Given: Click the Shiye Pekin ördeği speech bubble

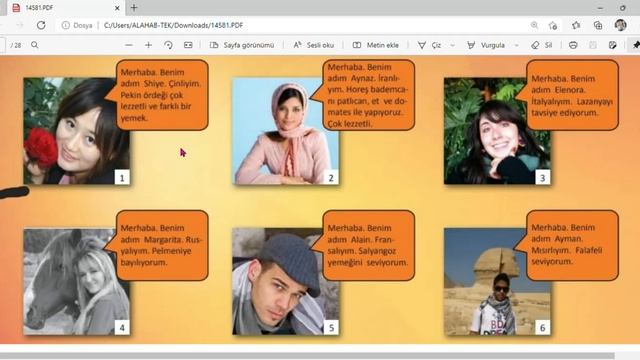Looking at the screenshot, I should coord(162,95).
